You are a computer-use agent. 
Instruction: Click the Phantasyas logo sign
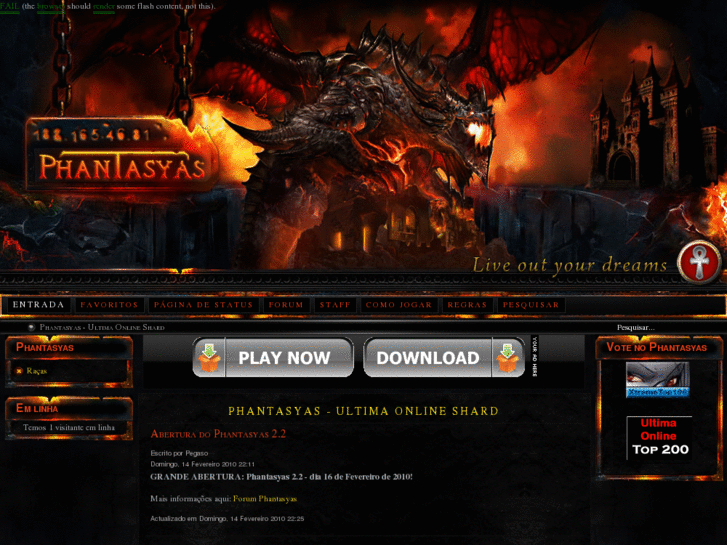[x=121, y=155]
